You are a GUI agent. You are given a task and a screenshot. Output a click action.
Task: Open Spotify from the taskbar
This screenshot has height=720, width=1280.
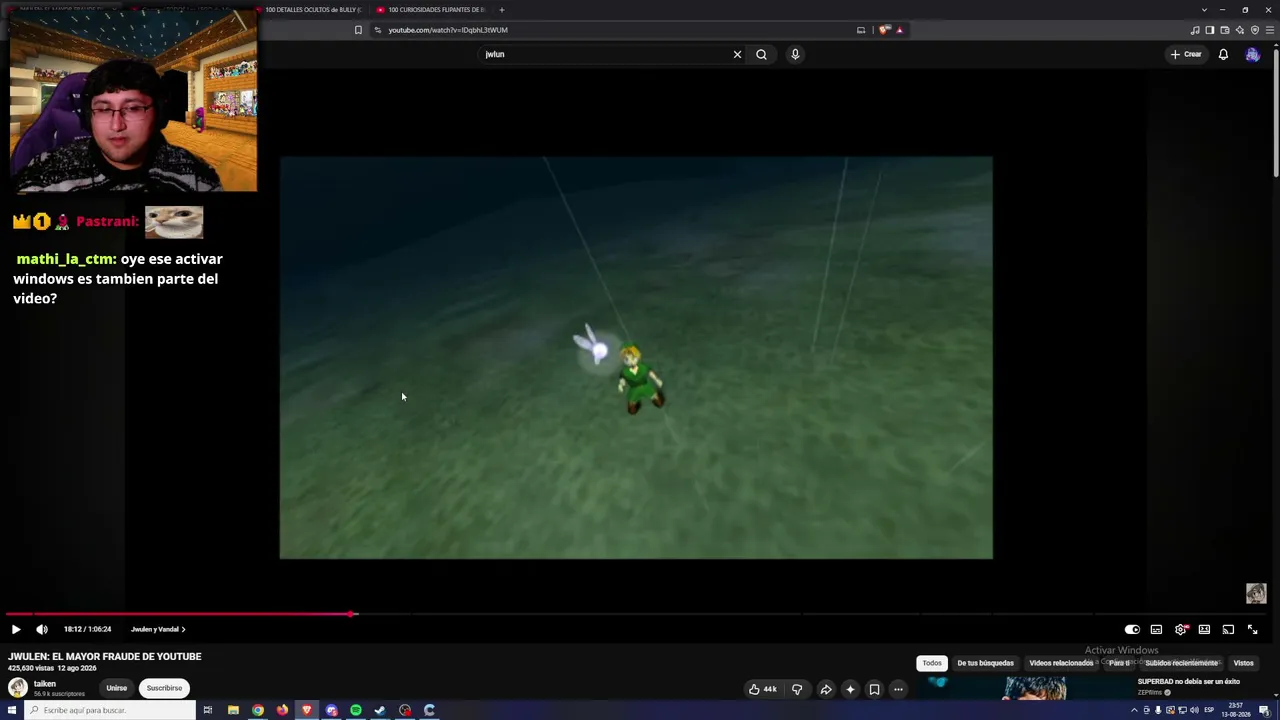(x=356, y=710)
